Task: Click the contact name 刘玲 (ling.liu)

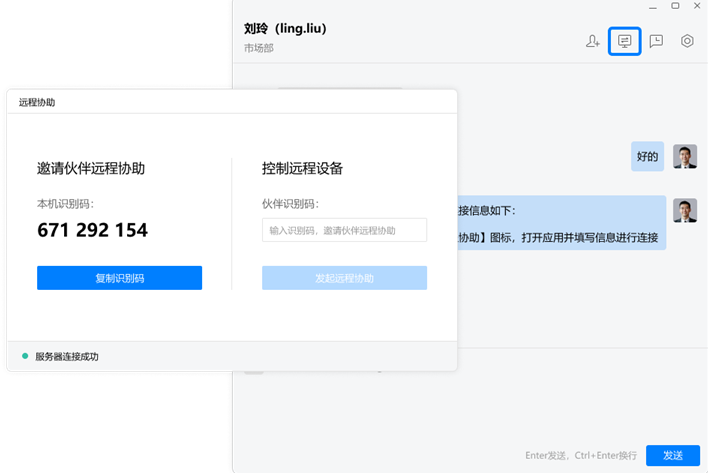Action: (x=285, y=28)
